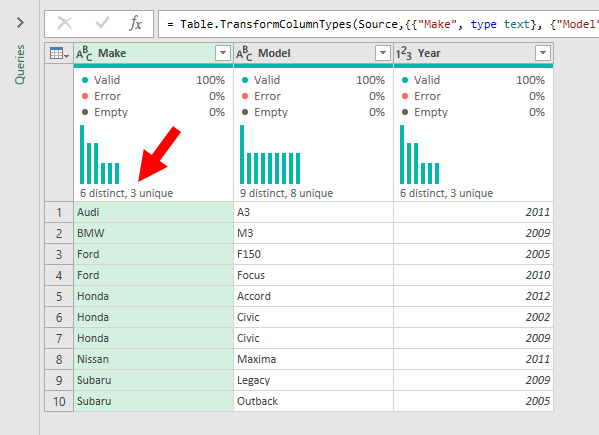Select the Year column header
The image size is (599, 435).
click(473, 53)
